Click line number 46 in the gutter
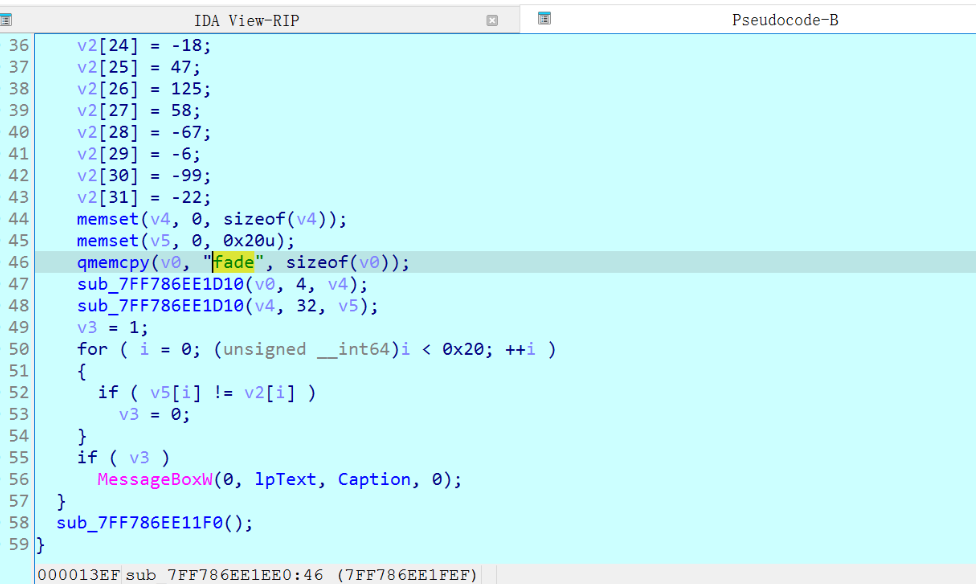Viewport: 976px width, 584px height. point(18,262)
